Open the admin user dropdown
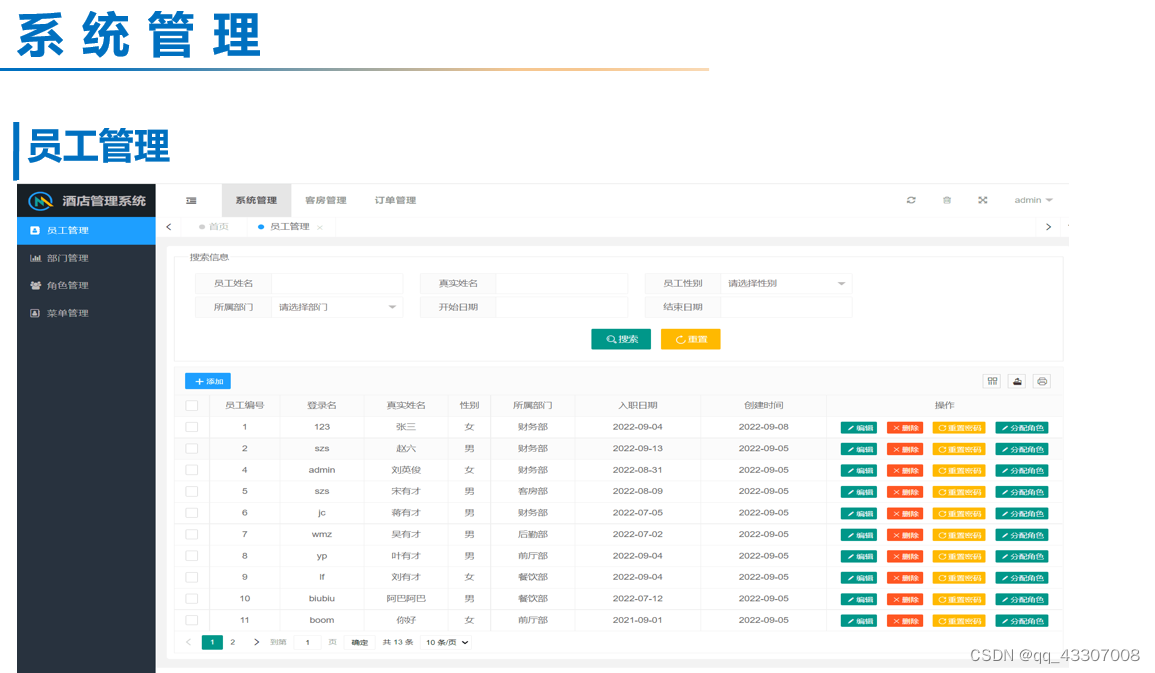Image resolution: width=1155 pixels, height=673 pixels. [x=1033, y=200]
